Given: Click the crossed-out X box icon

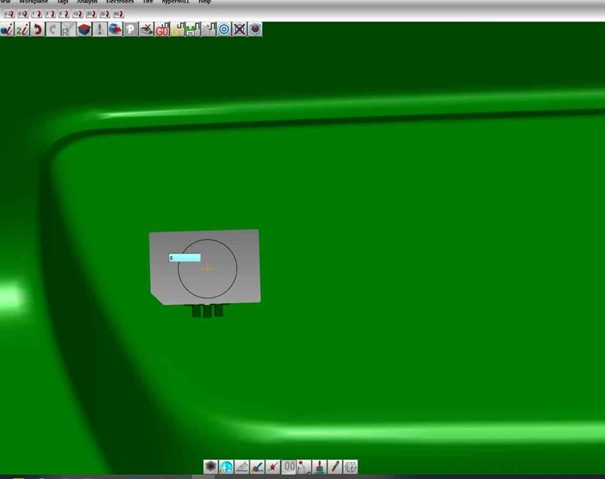Looking at the screenshot, I should click(239, 30).
